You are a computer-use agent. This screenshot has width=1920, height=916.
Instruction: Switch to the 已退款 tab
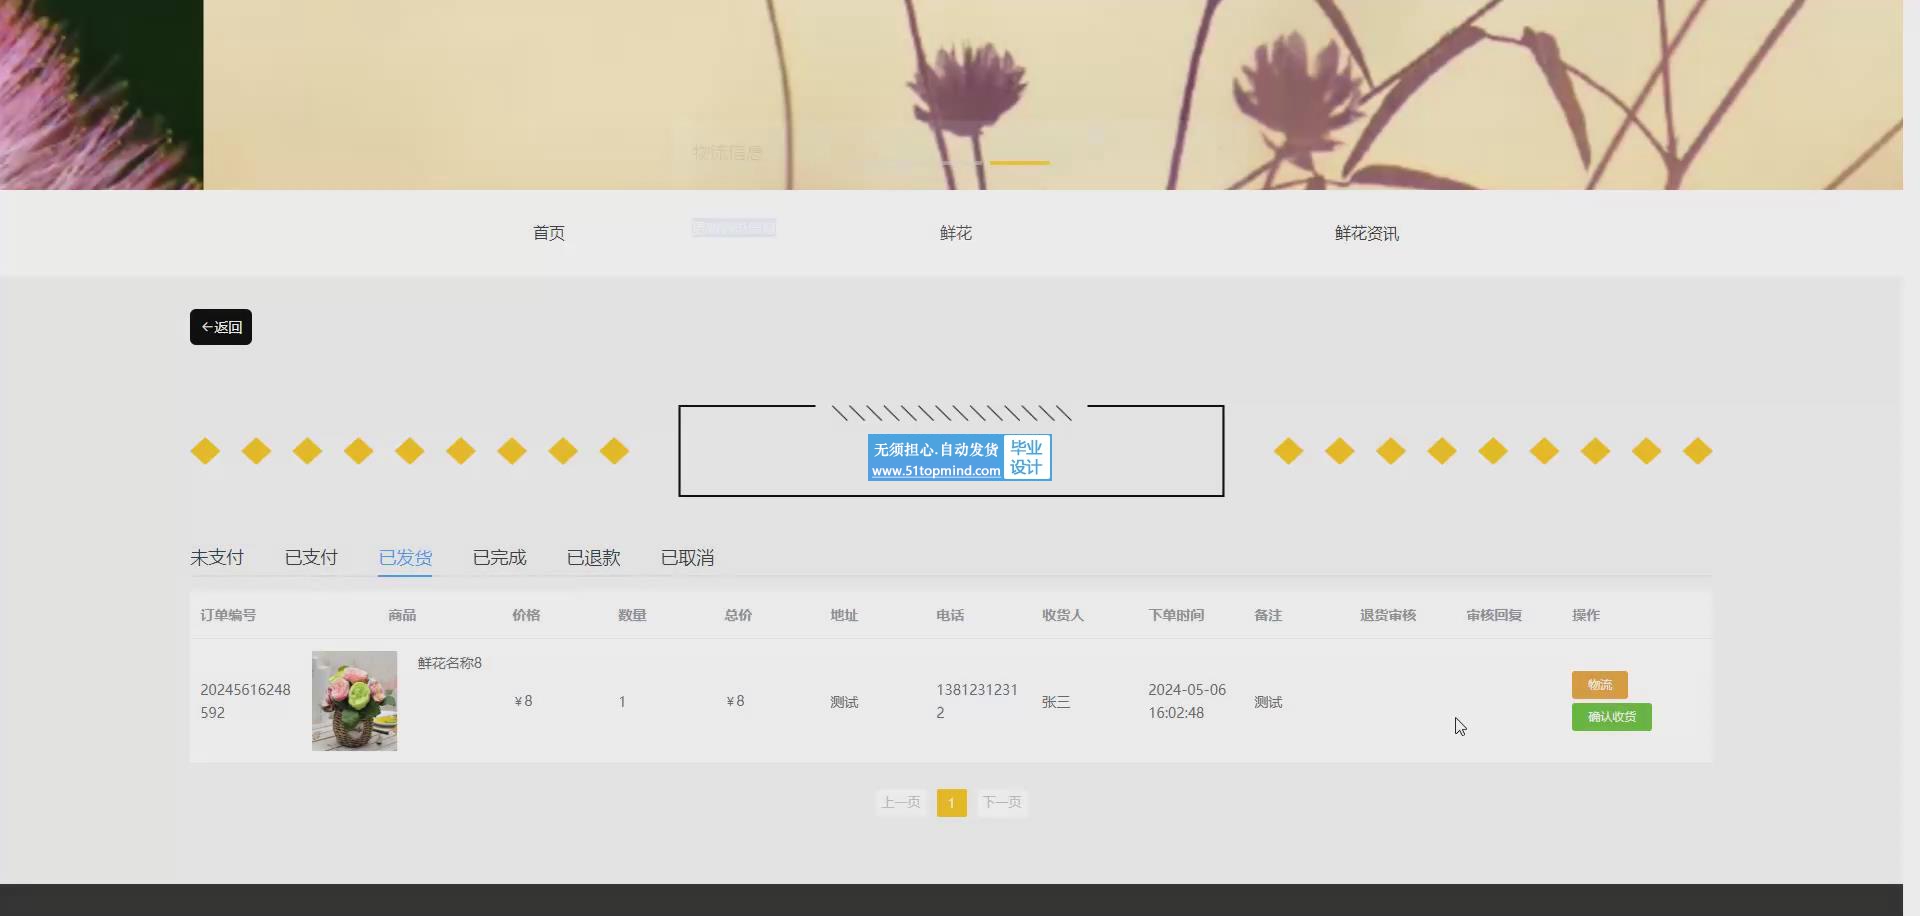click(593, 558)
